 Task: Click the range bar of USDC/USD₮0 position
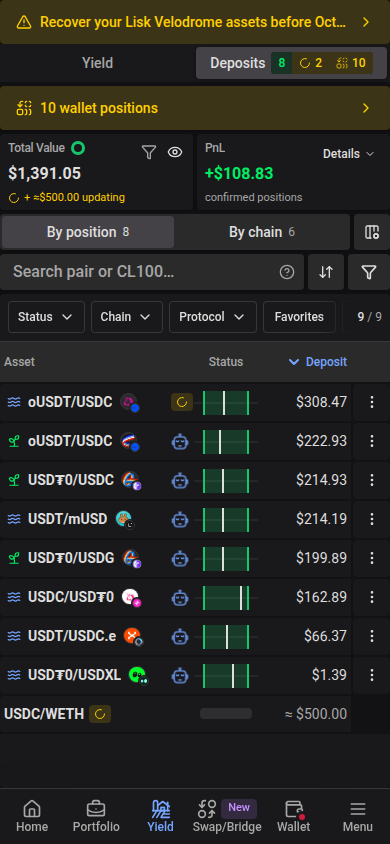pos(226,598)
